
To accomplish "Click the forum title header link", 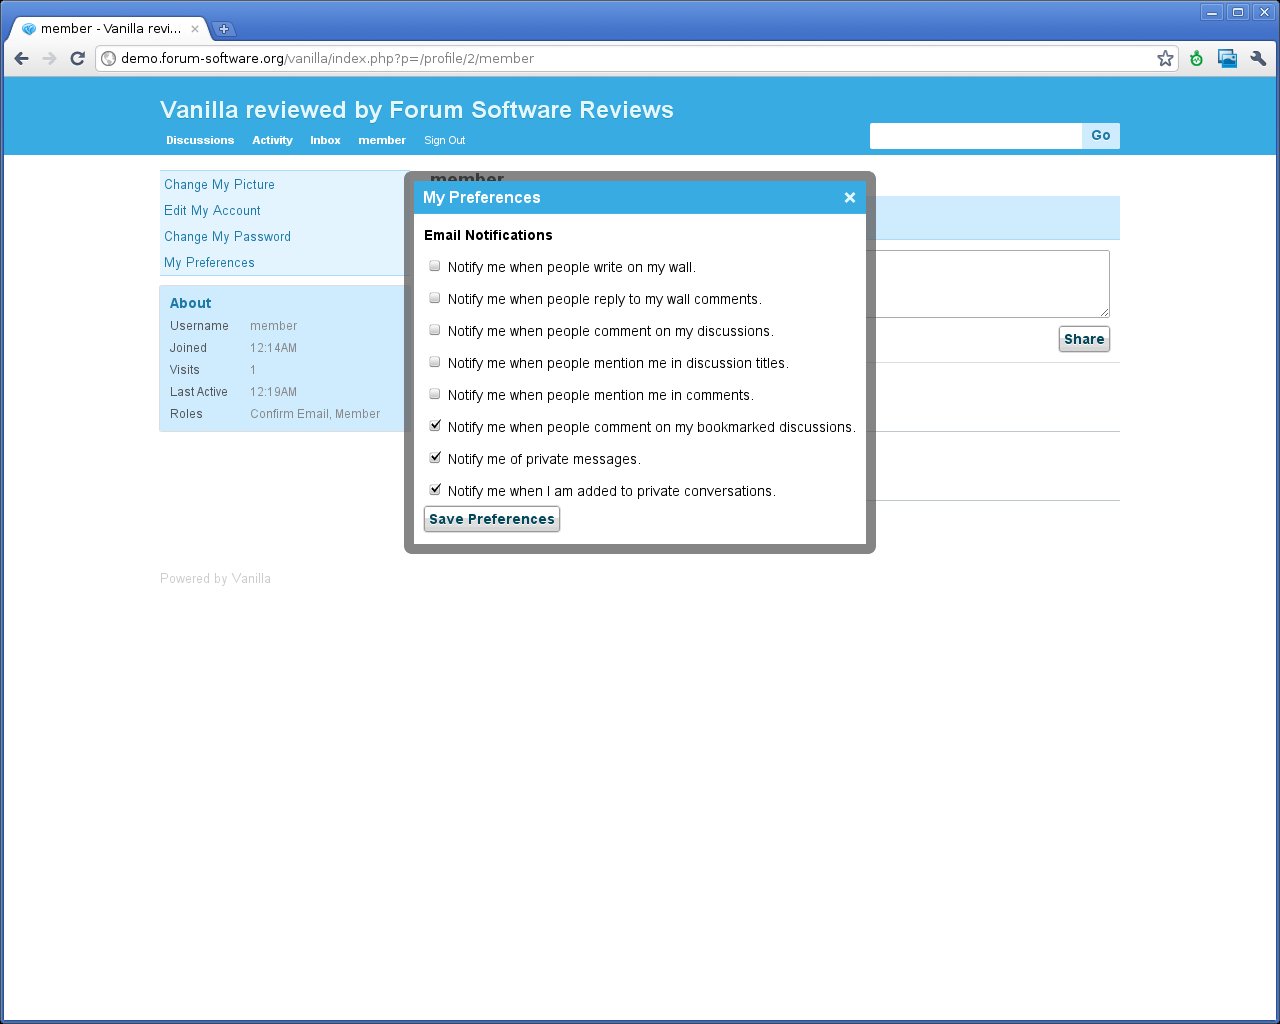I will 417,110.
